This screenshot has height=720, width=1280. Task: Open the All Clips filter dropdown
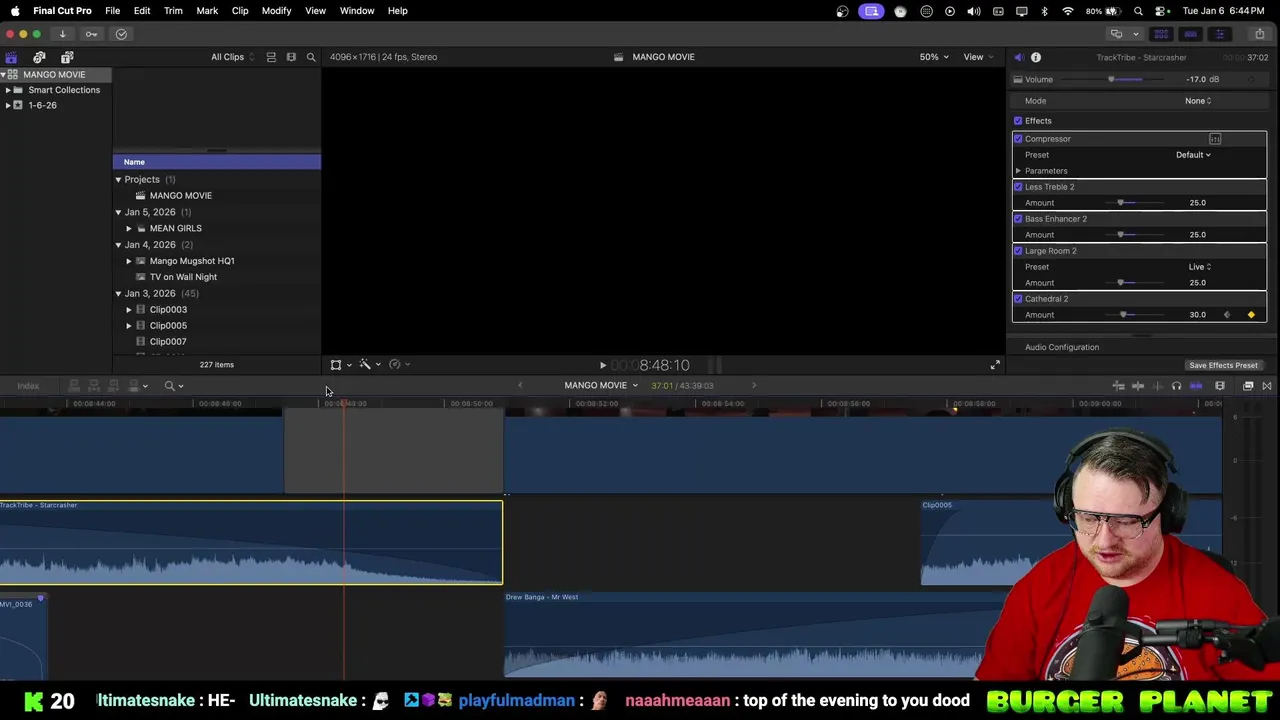tap(232, 57)
